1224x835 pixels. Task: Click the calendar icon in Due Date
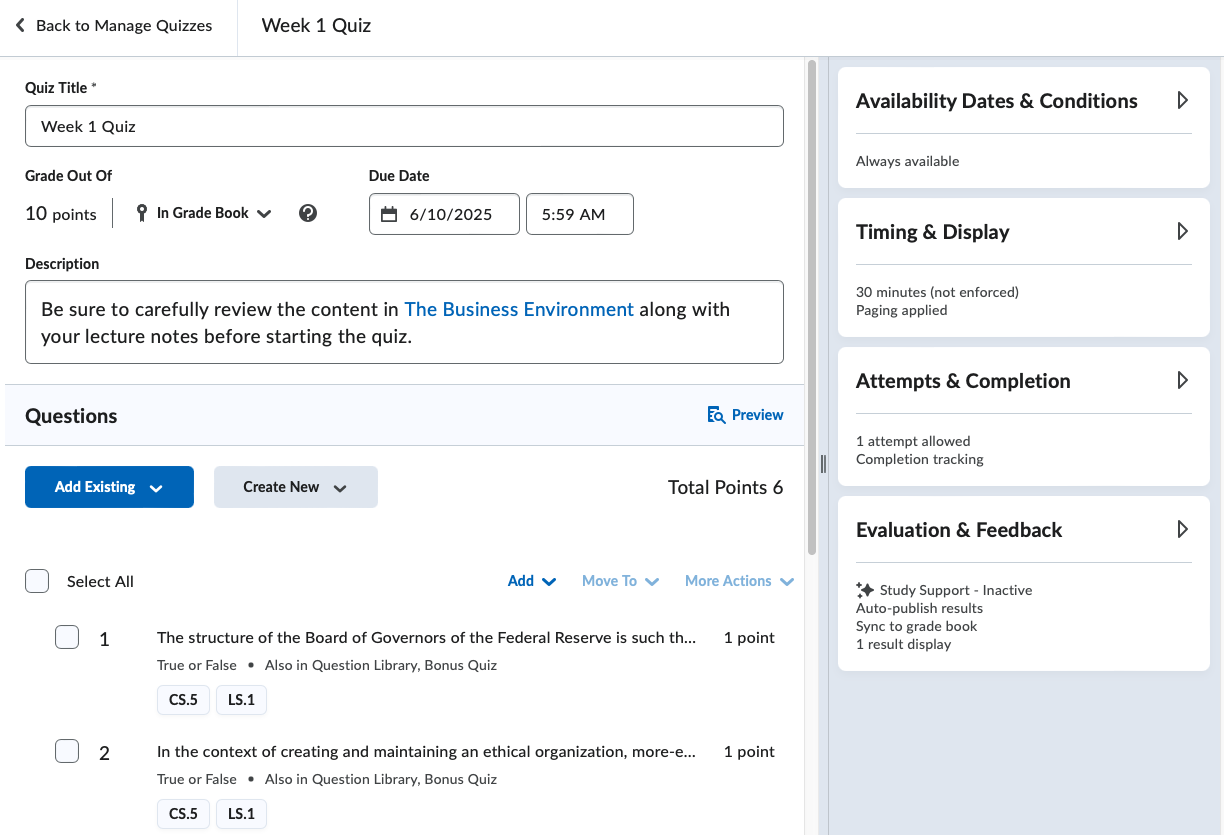click(x=389, y=215)
